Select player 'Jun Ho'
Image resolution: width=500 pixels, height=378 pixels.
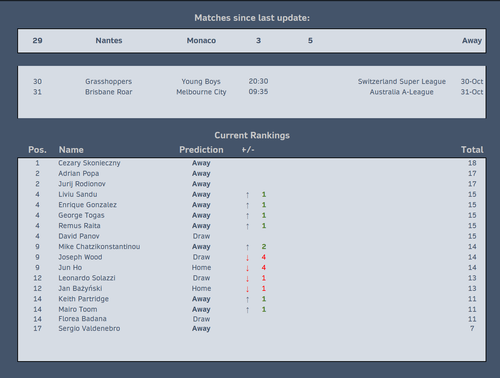click(70, 267)
